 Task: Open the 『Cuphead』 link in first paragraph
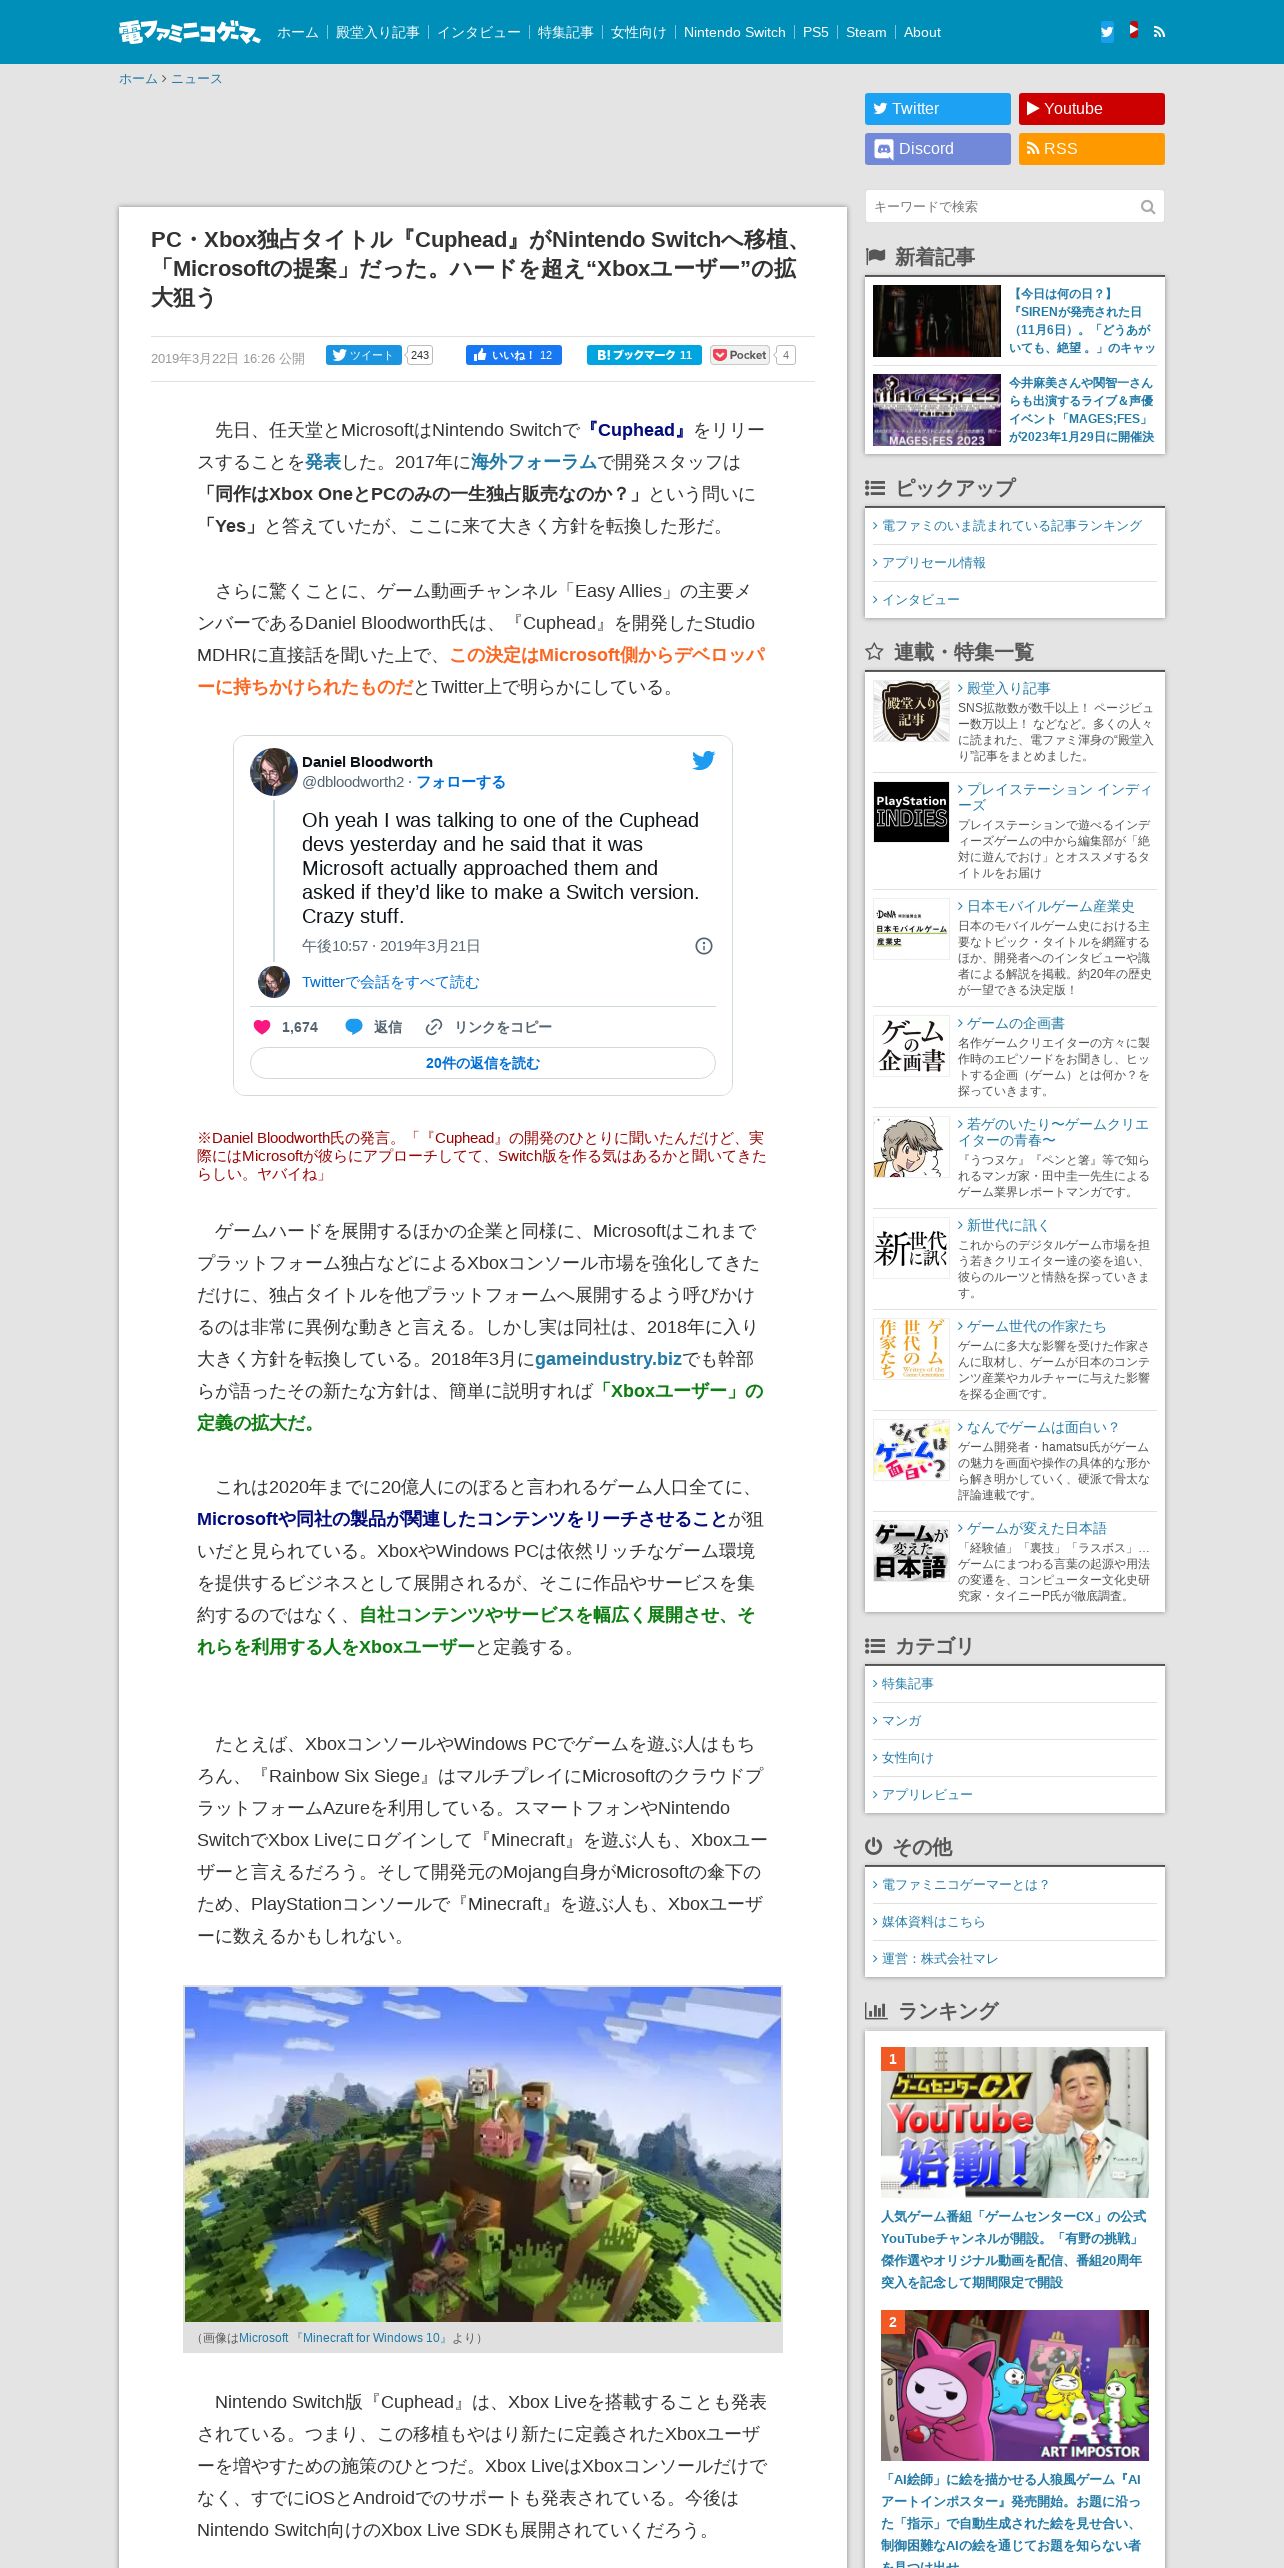(634, 430)
